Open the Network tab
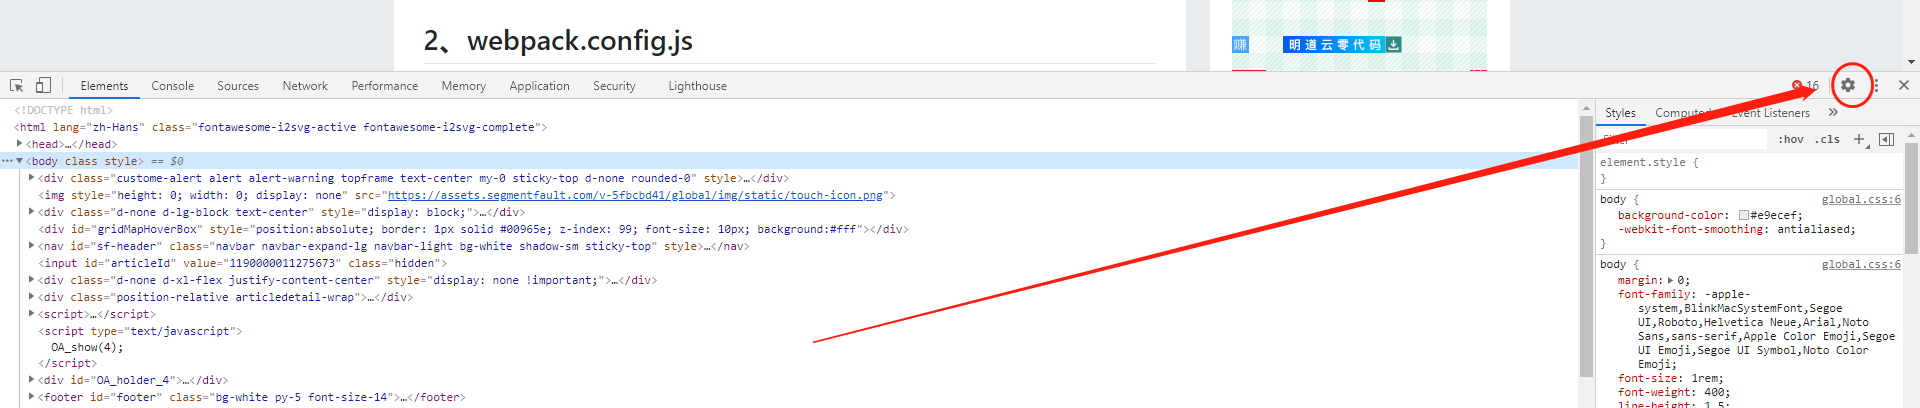This screenshot has height=408, width=1920. click(x=305, y=86)
